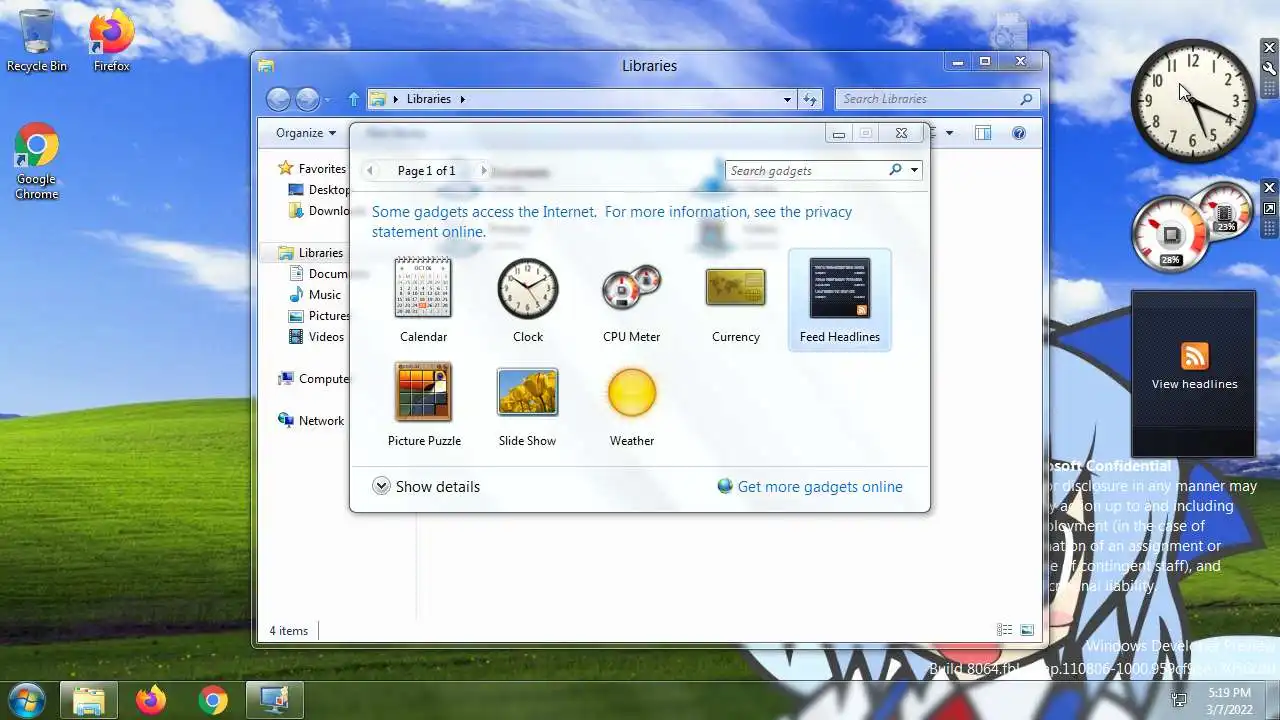Viewport: 1280px width, 720px height.
Task: Click the Libraries address bar
Action: coord(582,99)
